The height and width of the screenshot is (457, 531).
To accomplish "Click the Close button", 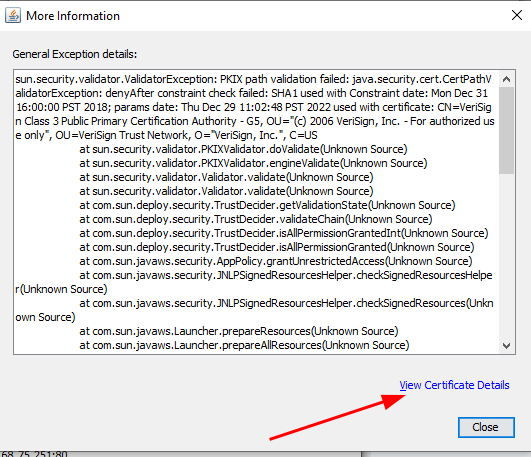I will coord(486,428).
